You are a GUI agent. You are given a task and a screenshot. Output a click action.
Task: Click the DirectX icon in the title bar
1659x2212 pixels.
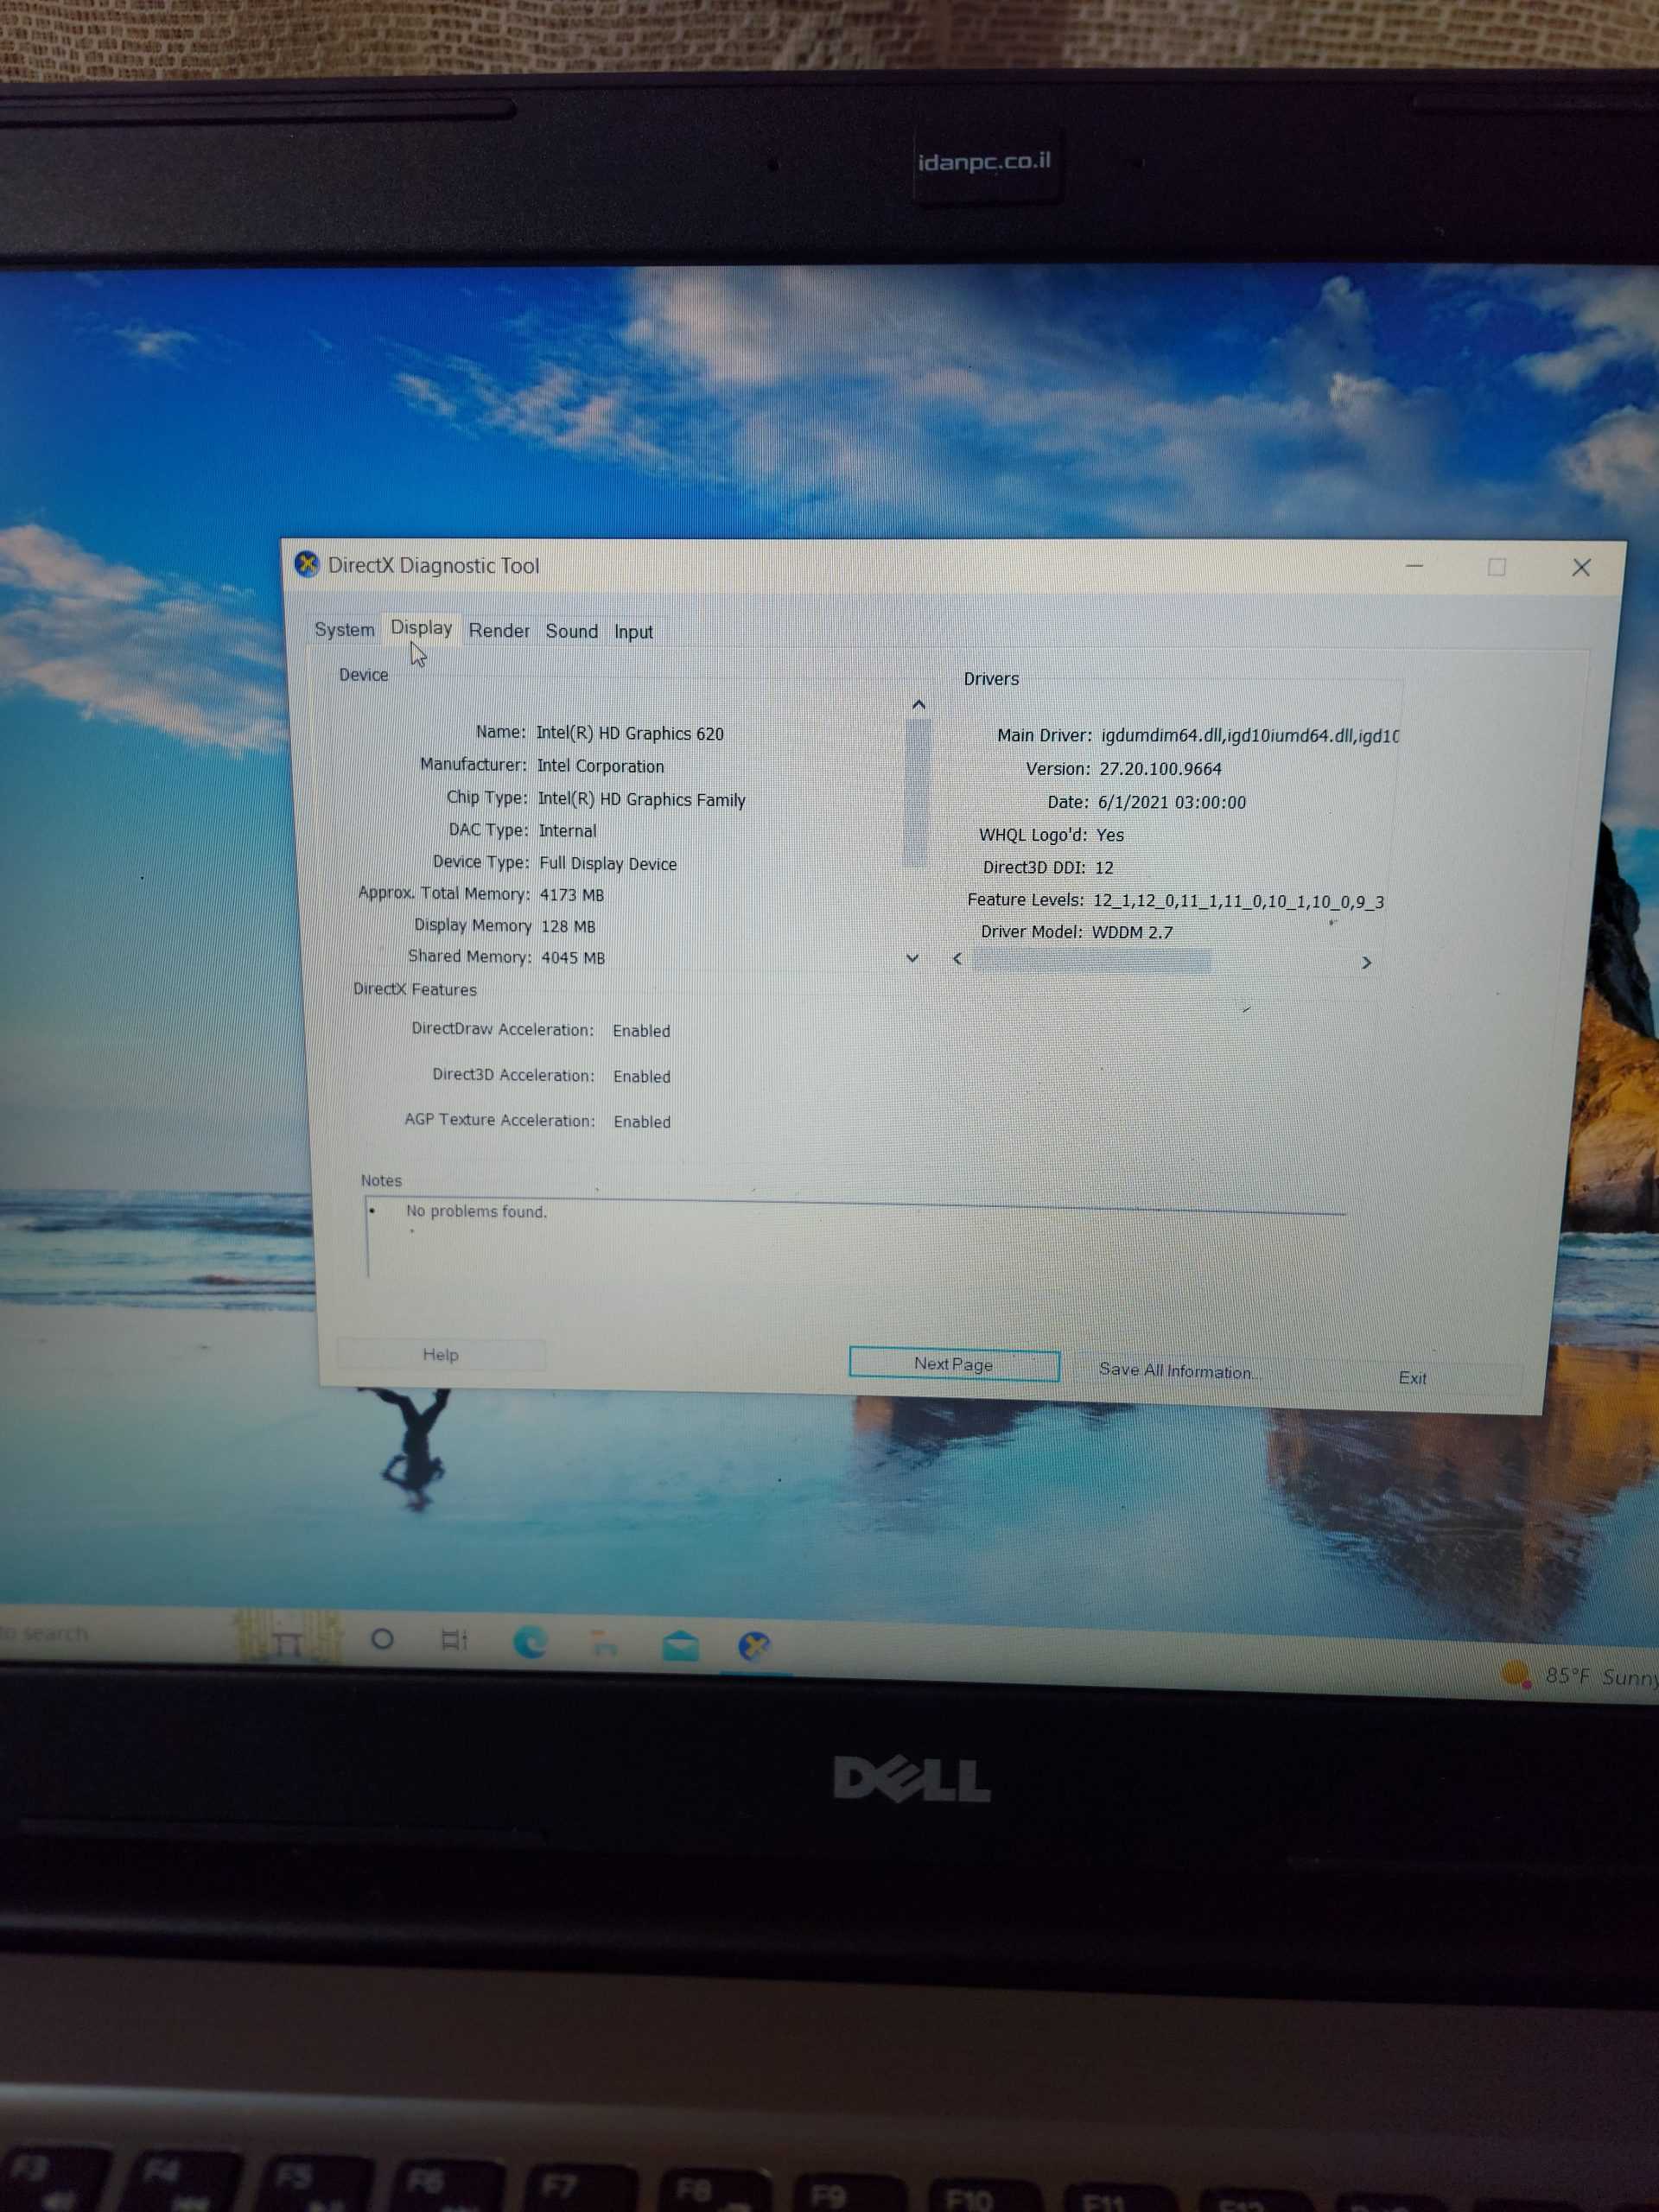pos(307,564)
